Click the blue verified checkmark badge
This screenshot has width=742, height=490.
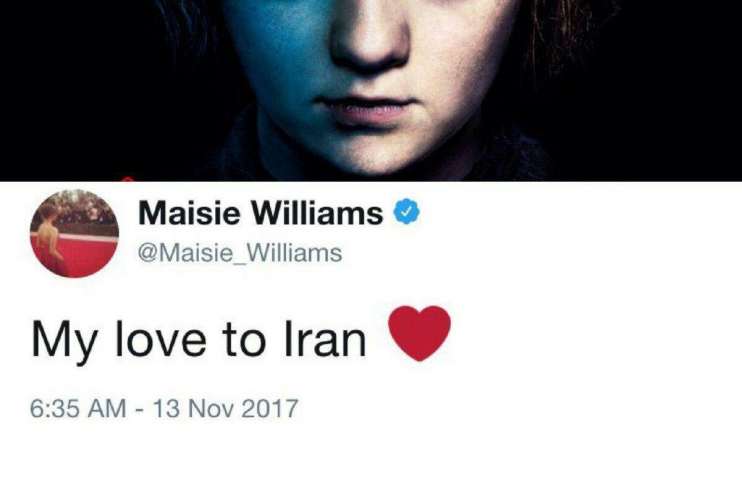(x=407, y=212)
